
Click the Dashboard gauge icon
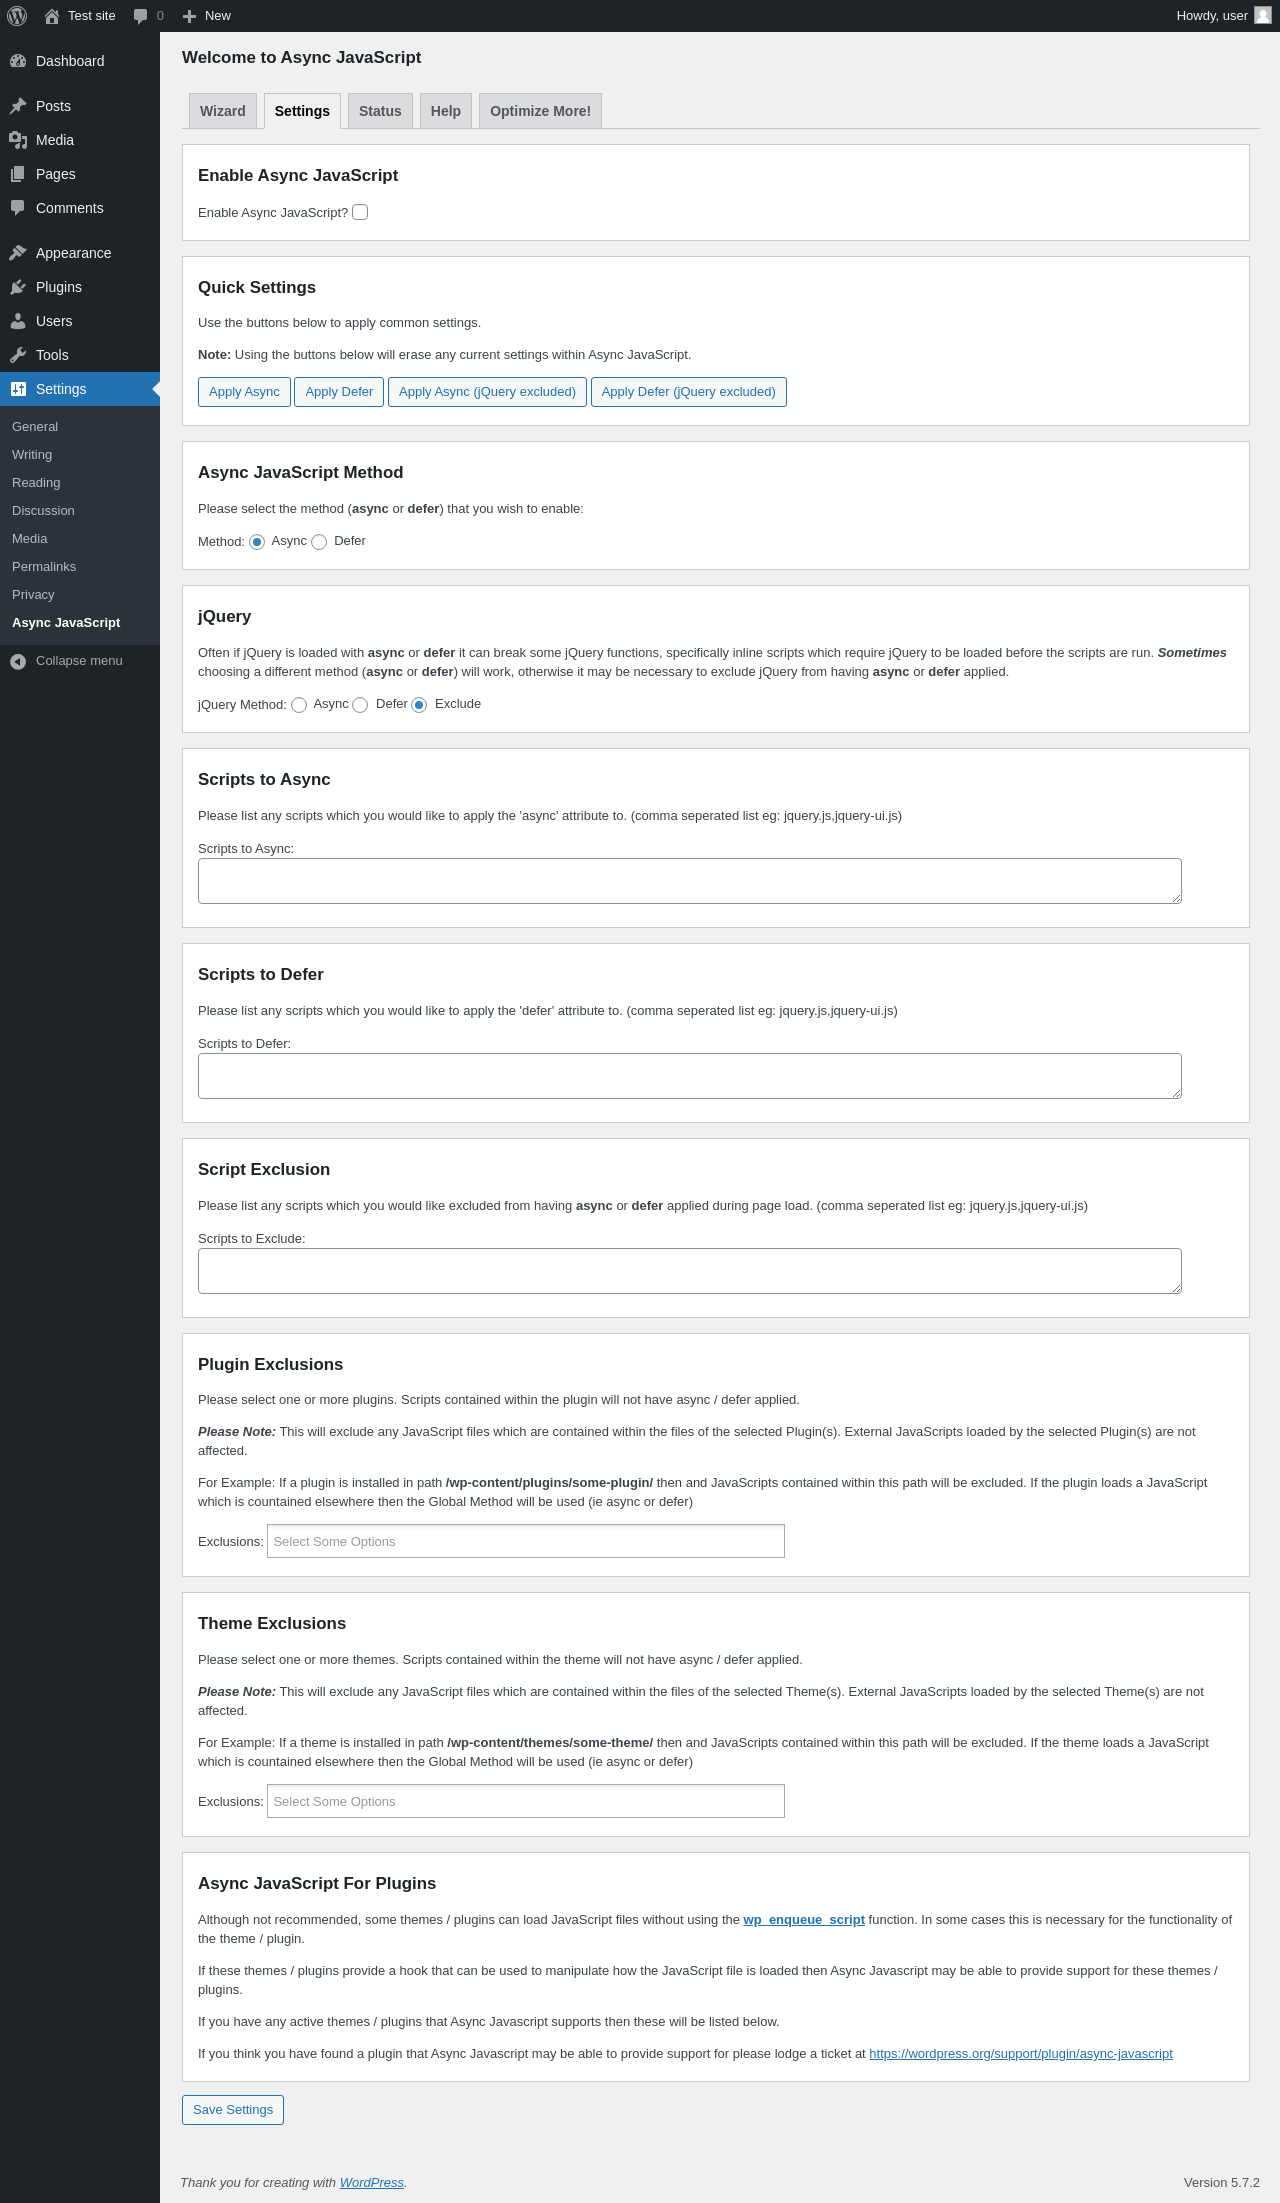[18, 61]
